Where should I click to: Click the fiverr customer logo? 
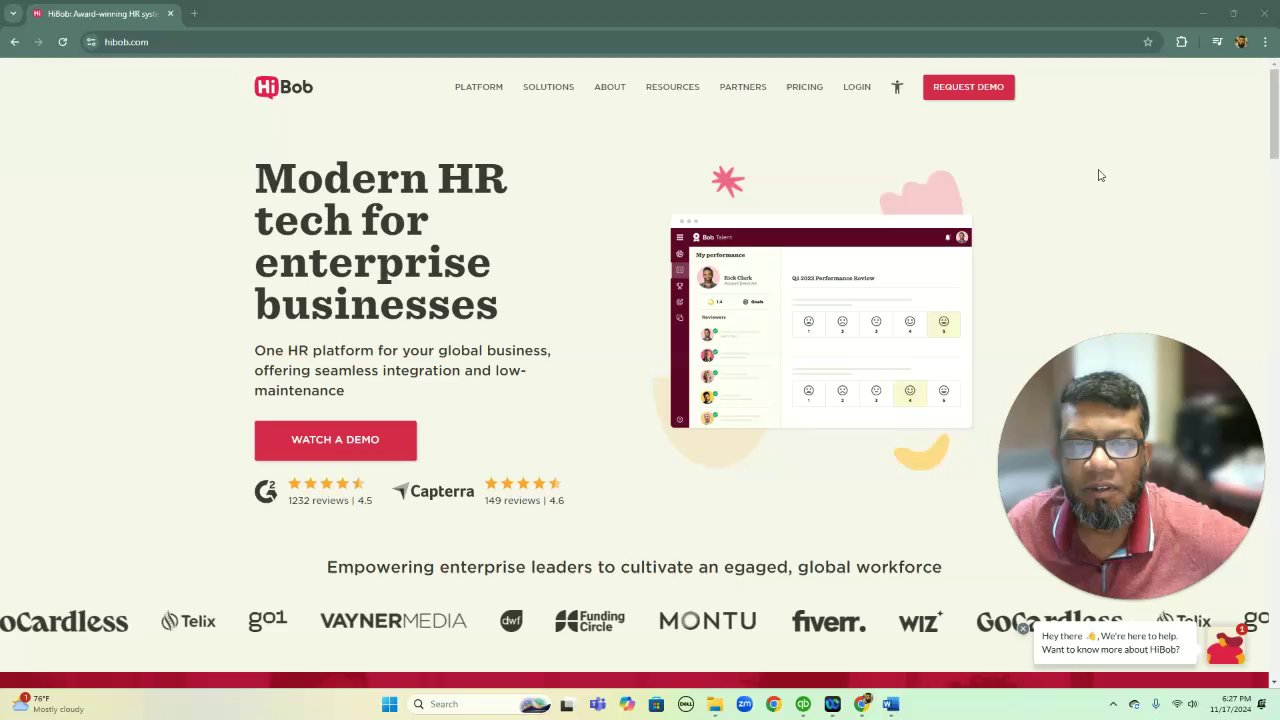click(829, 622)
